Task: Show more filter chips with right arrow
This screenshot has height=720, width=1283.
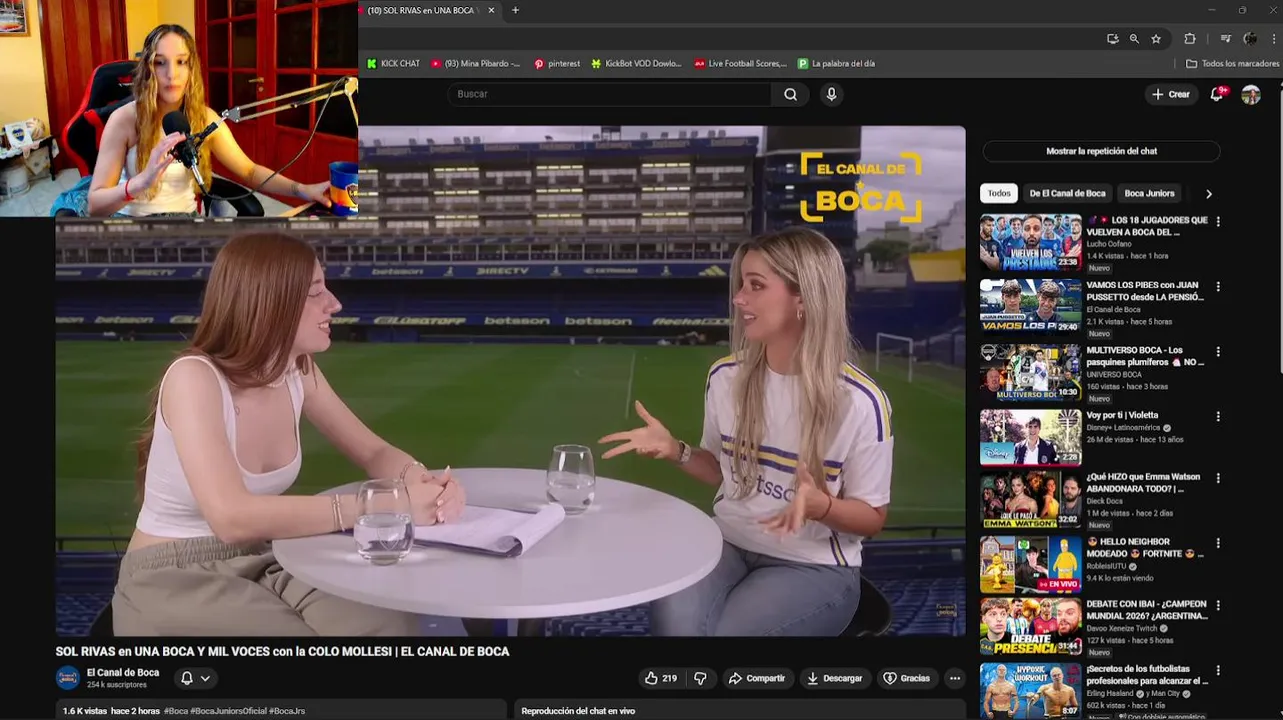Action: 1208,194
